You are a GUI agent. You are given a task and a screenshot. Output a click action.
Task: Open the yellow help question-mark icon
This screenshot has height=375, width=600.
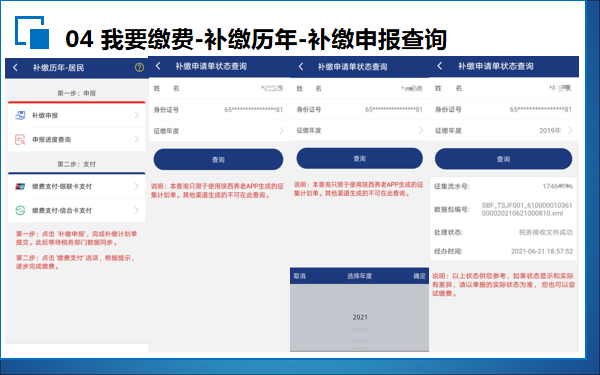point(139,68)
